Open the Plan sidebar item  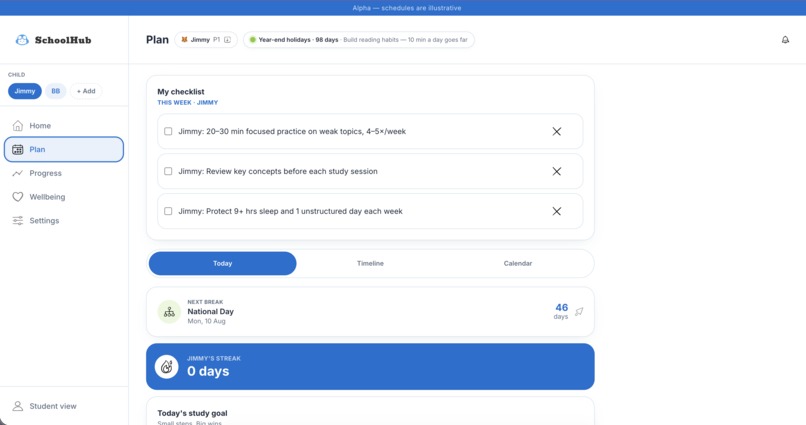tap(64, 150)
